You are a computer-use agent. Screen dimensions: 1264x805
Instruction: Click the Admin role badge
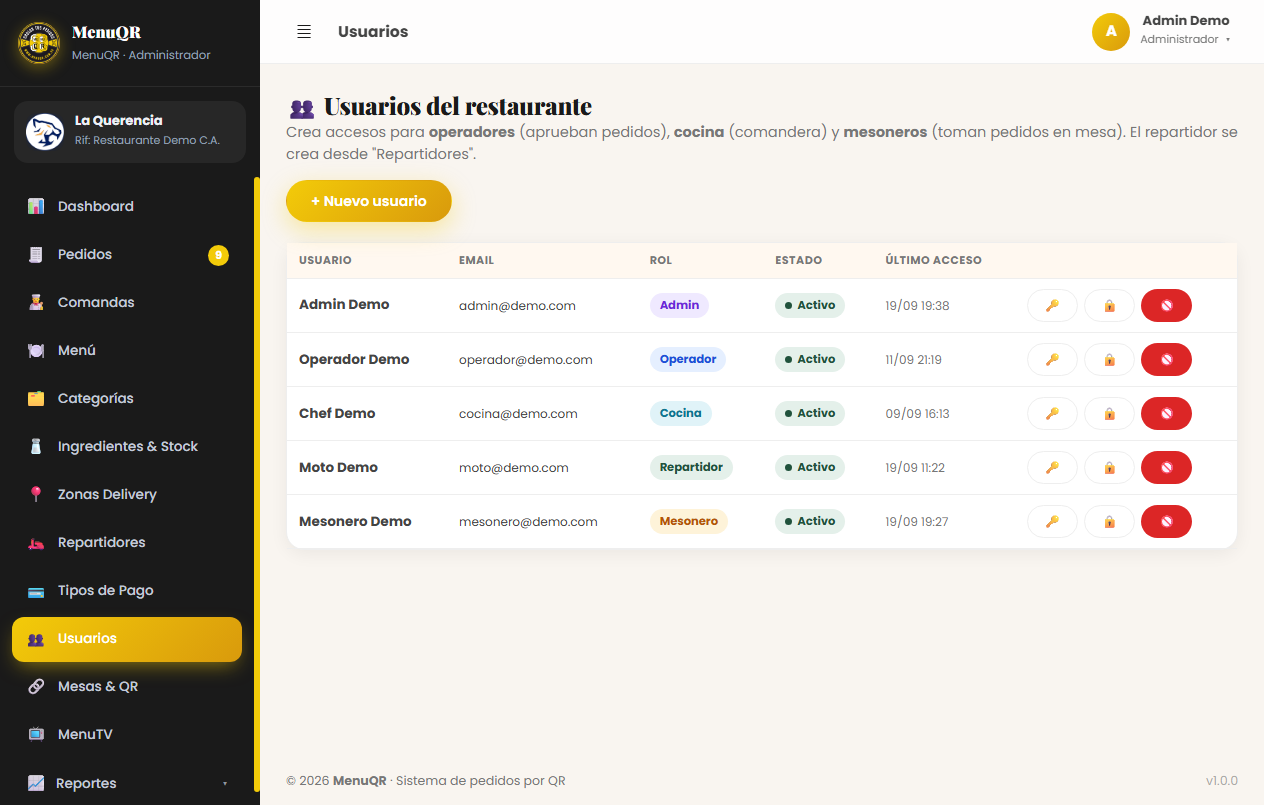tap(679, 305)
